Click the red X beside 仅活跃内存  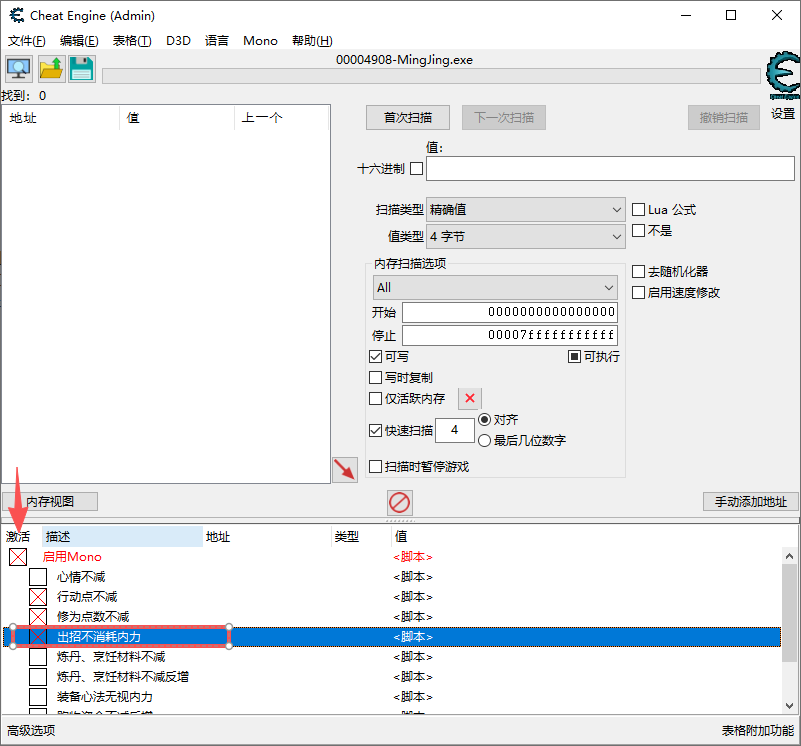470,398
